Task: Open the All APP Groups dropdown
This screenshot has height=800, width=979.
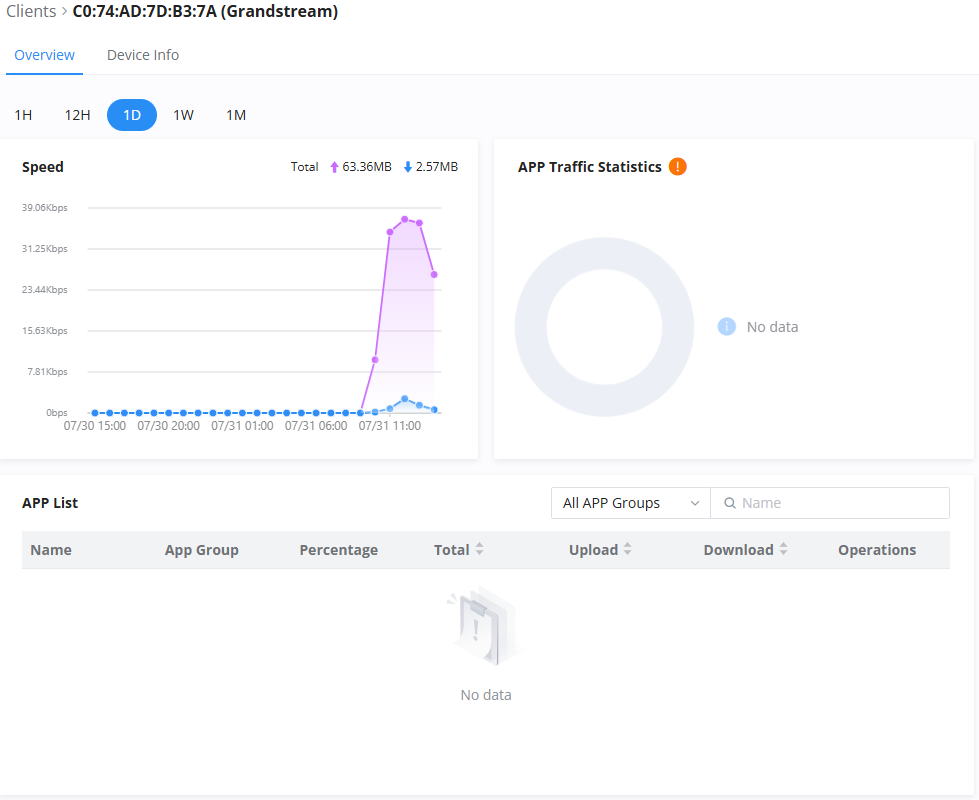Action: [x=631, y=503]
